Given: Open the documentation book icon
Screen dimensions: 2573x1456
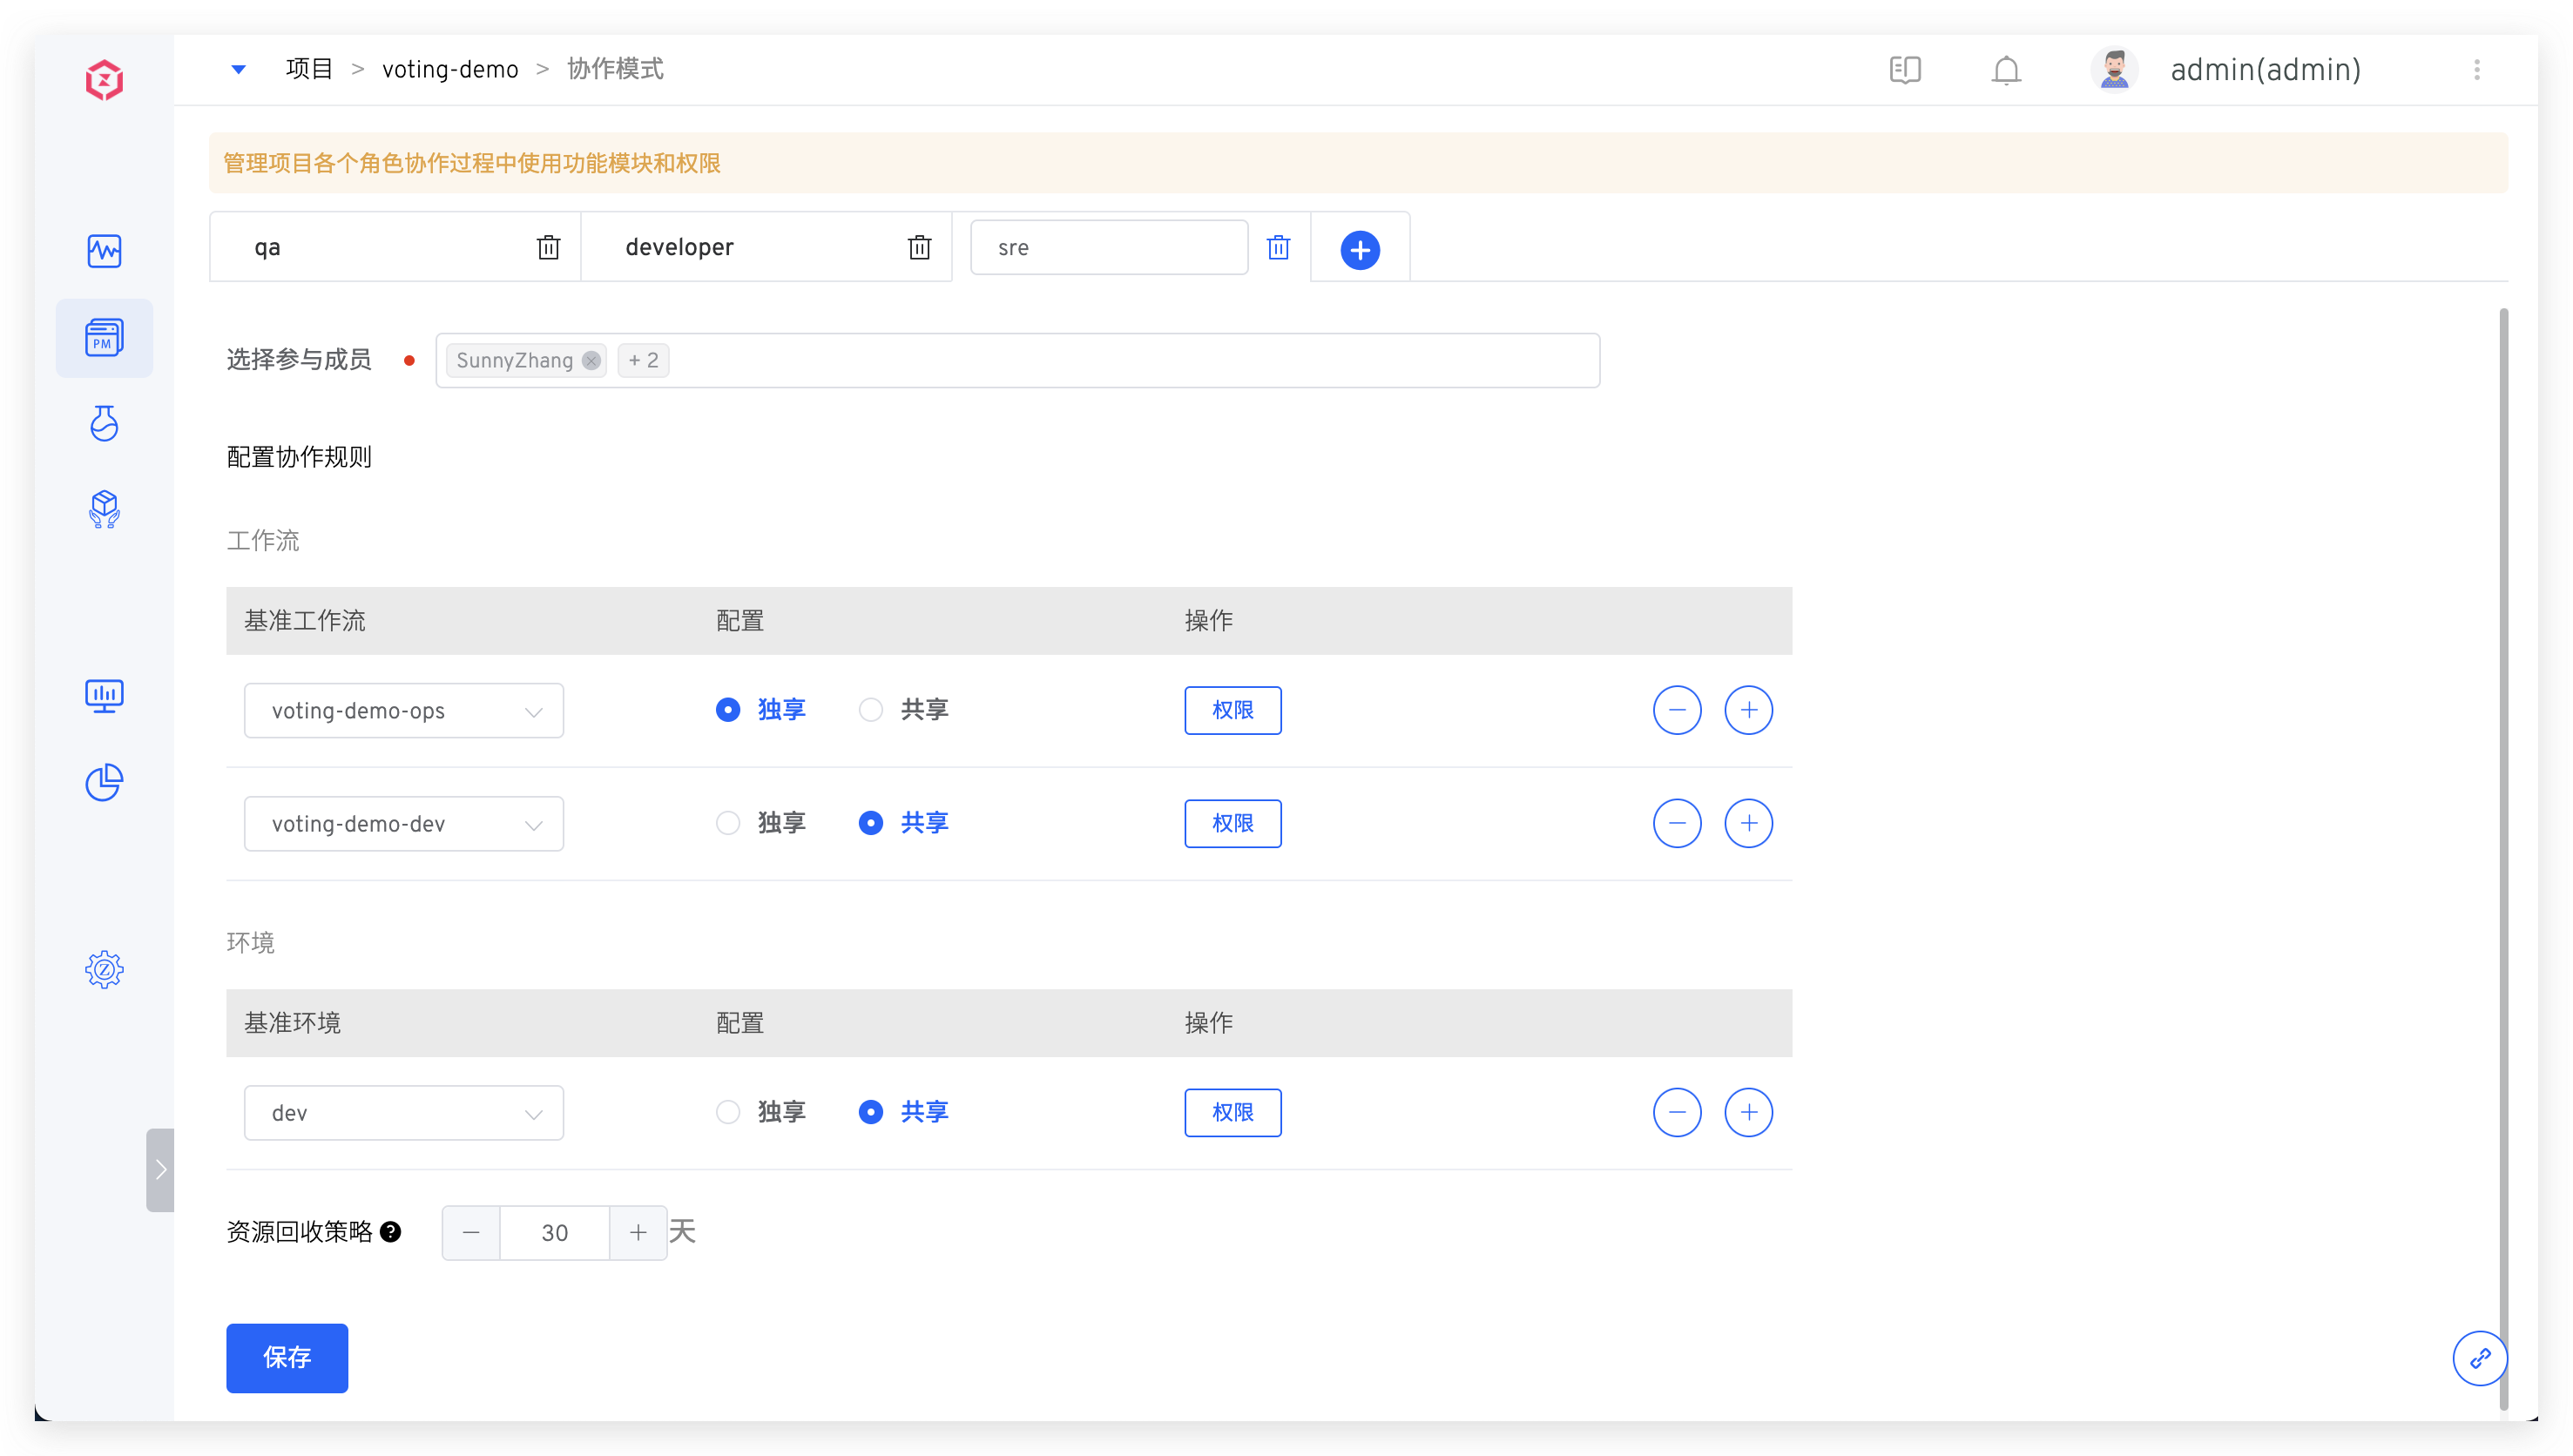Looking at the screenshot, I should coord(1904,70).
